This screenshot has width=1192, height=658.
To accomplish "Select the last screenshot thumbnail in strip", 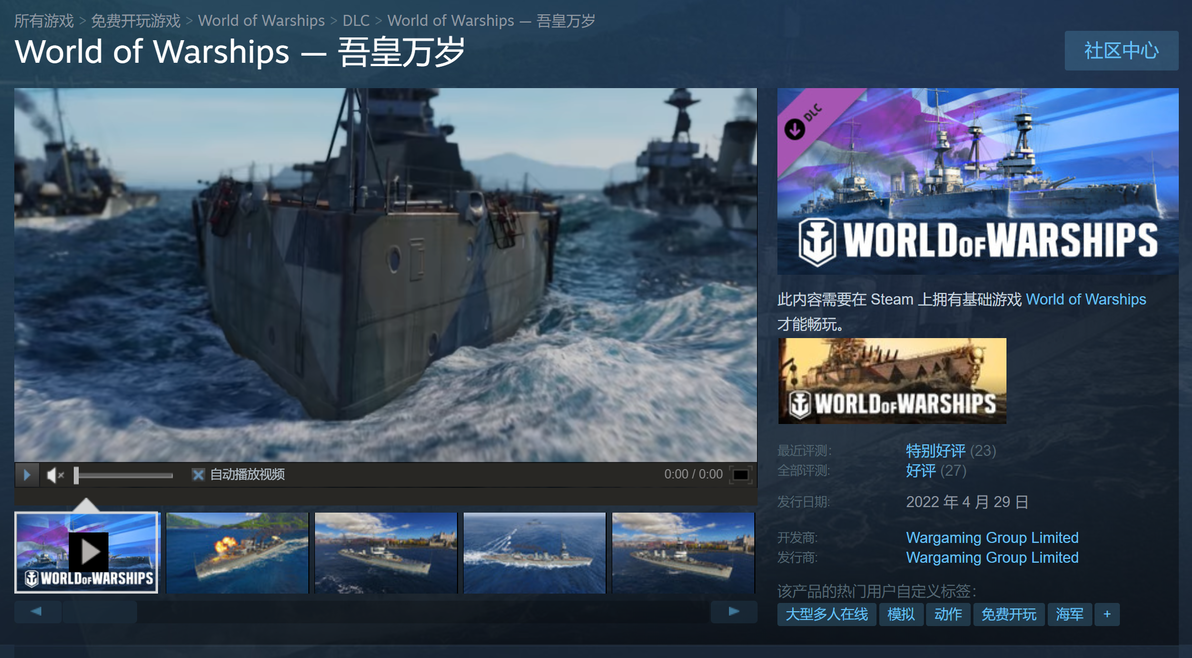I will (683, 552).
